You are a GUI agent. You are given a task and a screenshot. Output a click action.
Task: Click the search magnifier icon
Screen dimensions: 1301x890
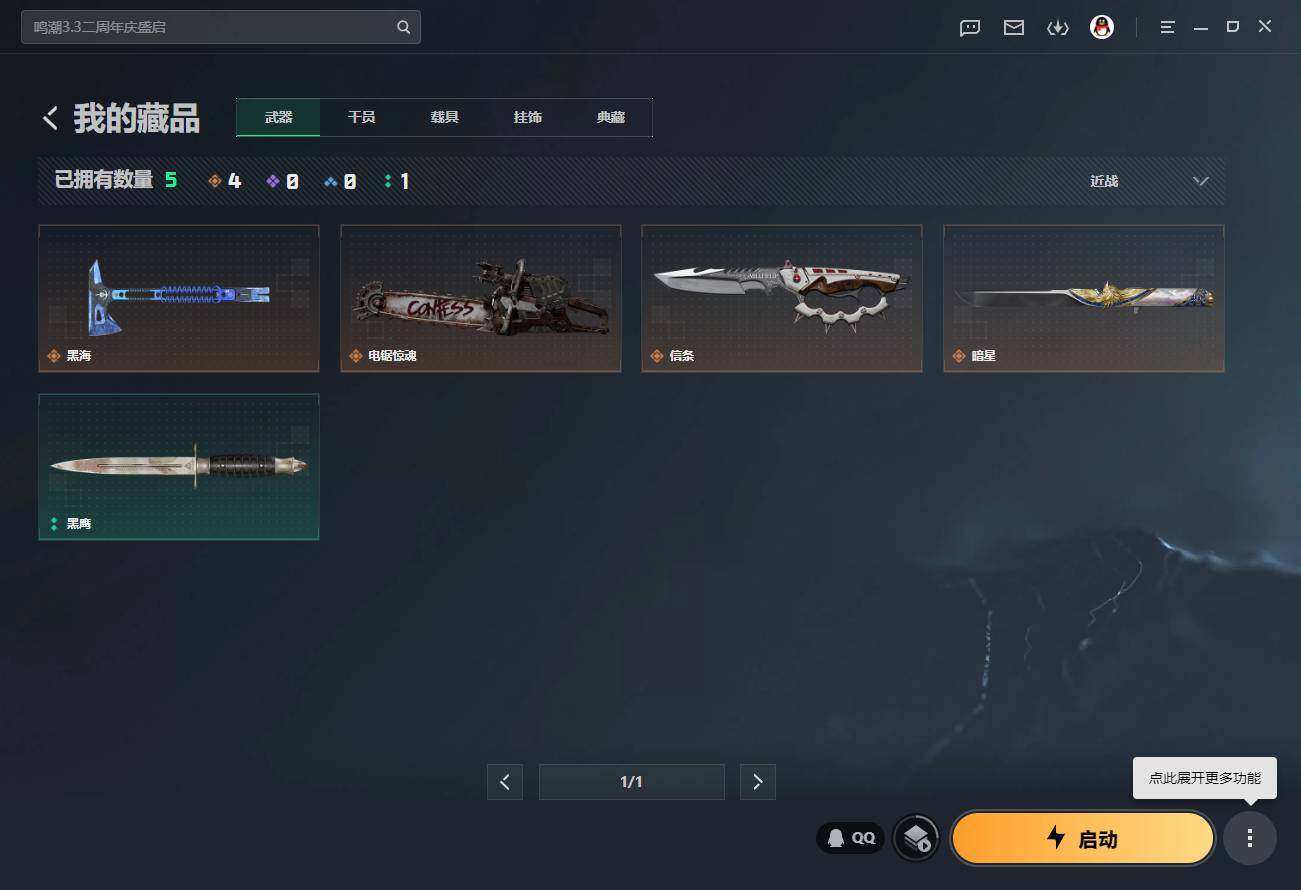point(404,27)
